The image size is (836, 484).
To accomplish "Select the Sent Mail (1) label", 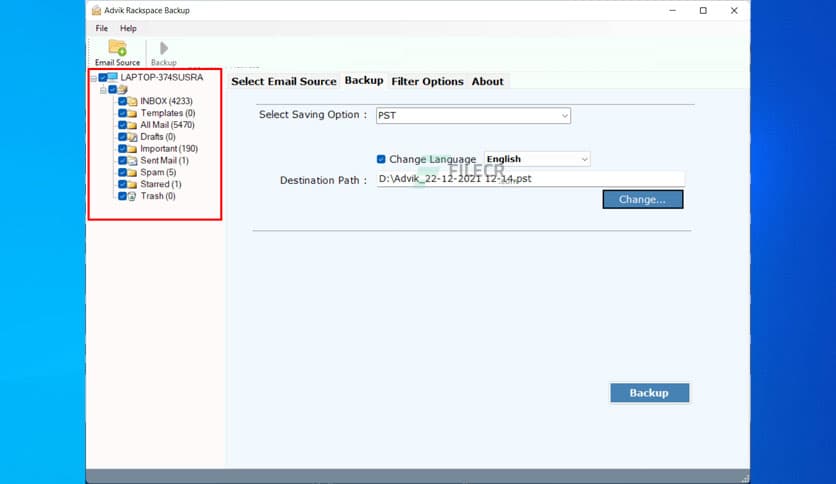I will coord(164,160).
